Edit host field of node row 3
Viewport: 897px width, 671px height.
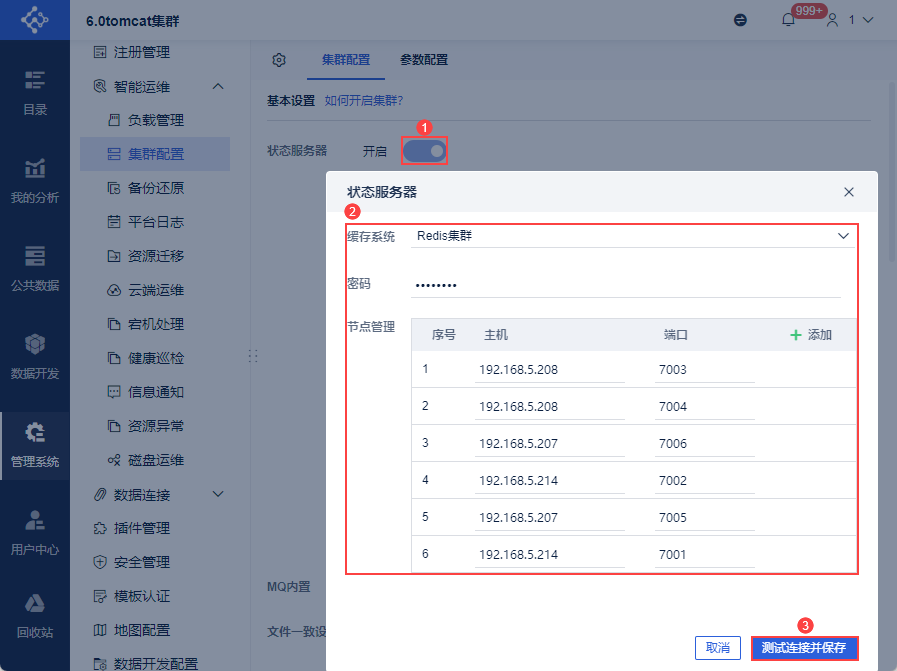[549, 443]
